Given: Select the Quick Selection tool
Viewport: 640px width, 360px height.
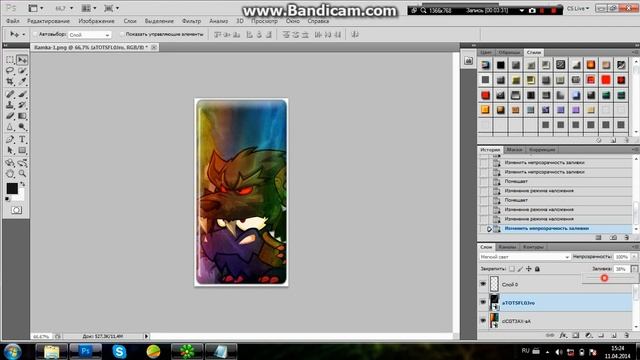Looking at the screenshot, I should [22, 71].
